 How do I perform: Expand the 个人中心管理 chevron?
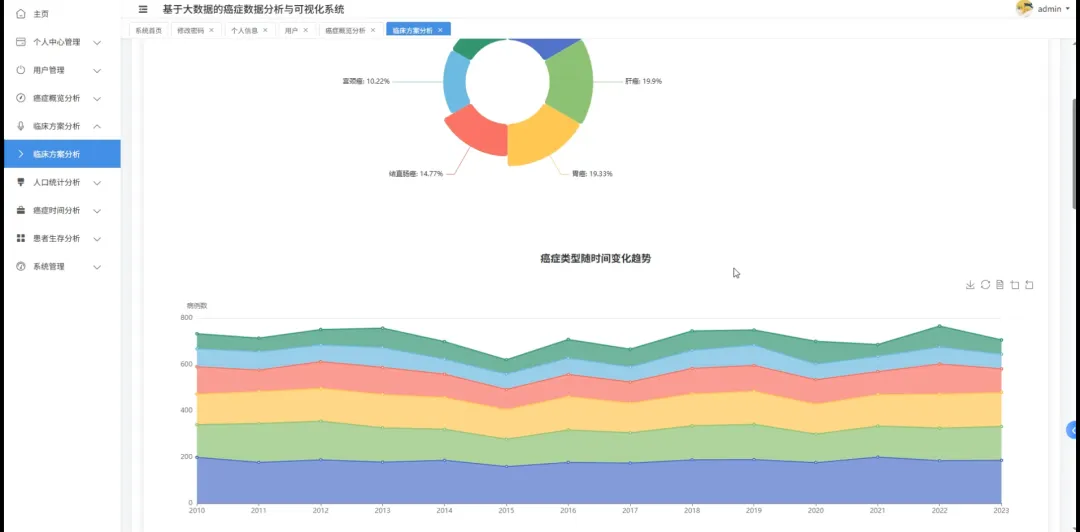(x=97, y=43)
